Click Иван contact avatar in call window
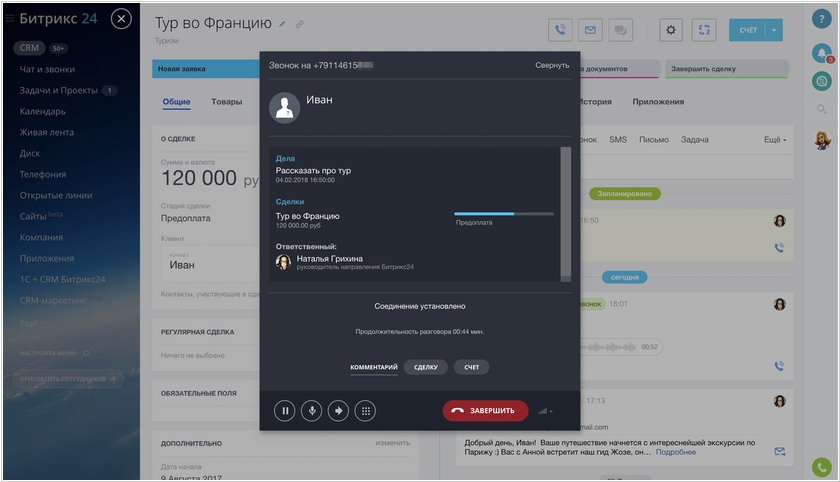Screen dimensions: 840x482 click(x=284, y=108)
